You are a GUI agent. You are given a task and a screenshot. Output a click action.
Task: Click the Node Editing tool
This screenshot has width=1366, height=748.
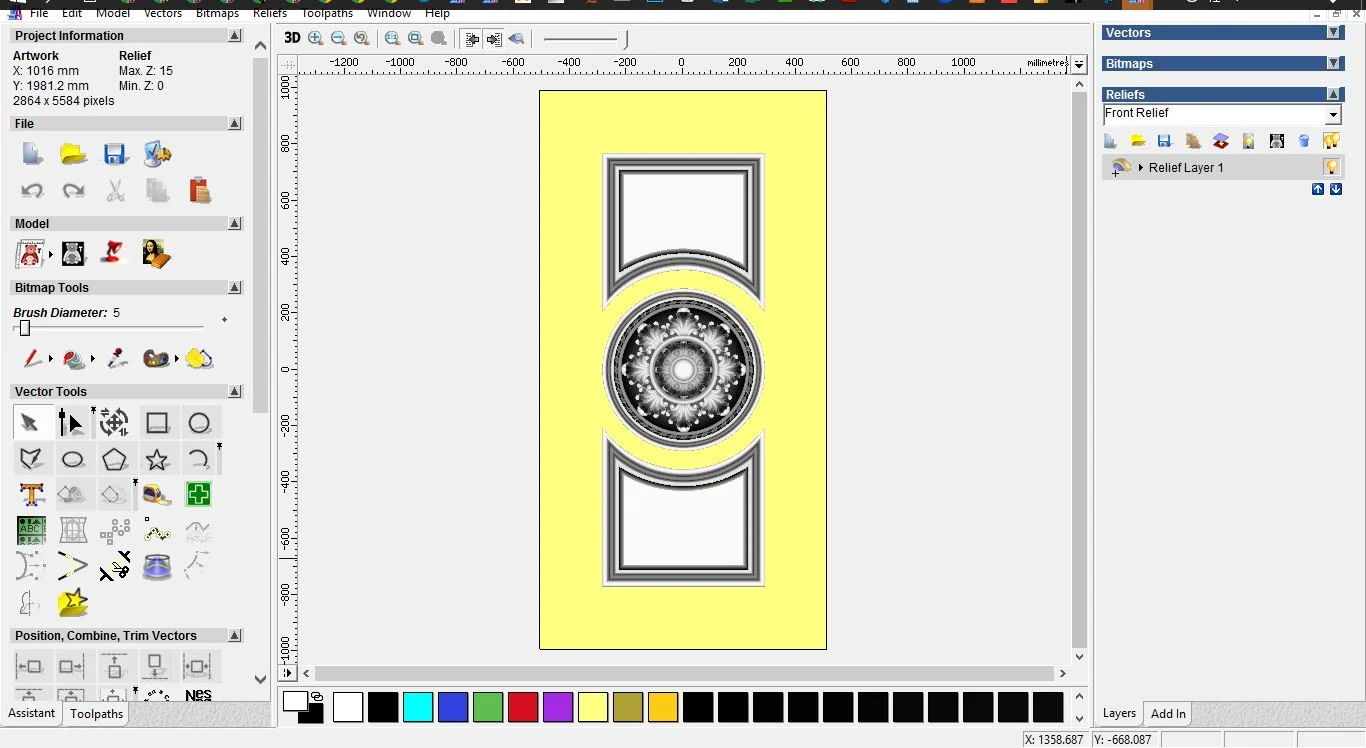71,423
